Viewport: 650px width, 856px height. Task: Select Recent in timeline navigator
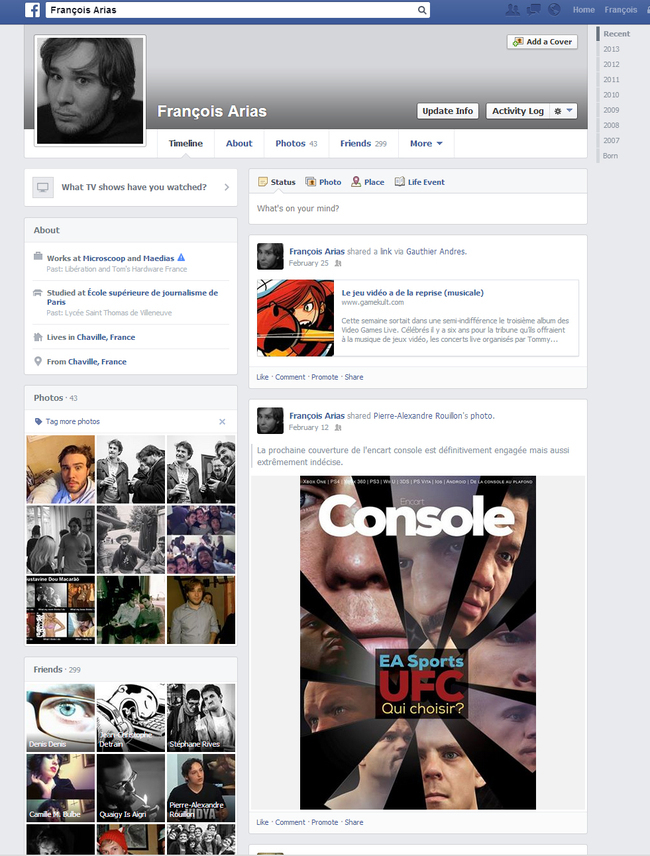coord(617,34)
